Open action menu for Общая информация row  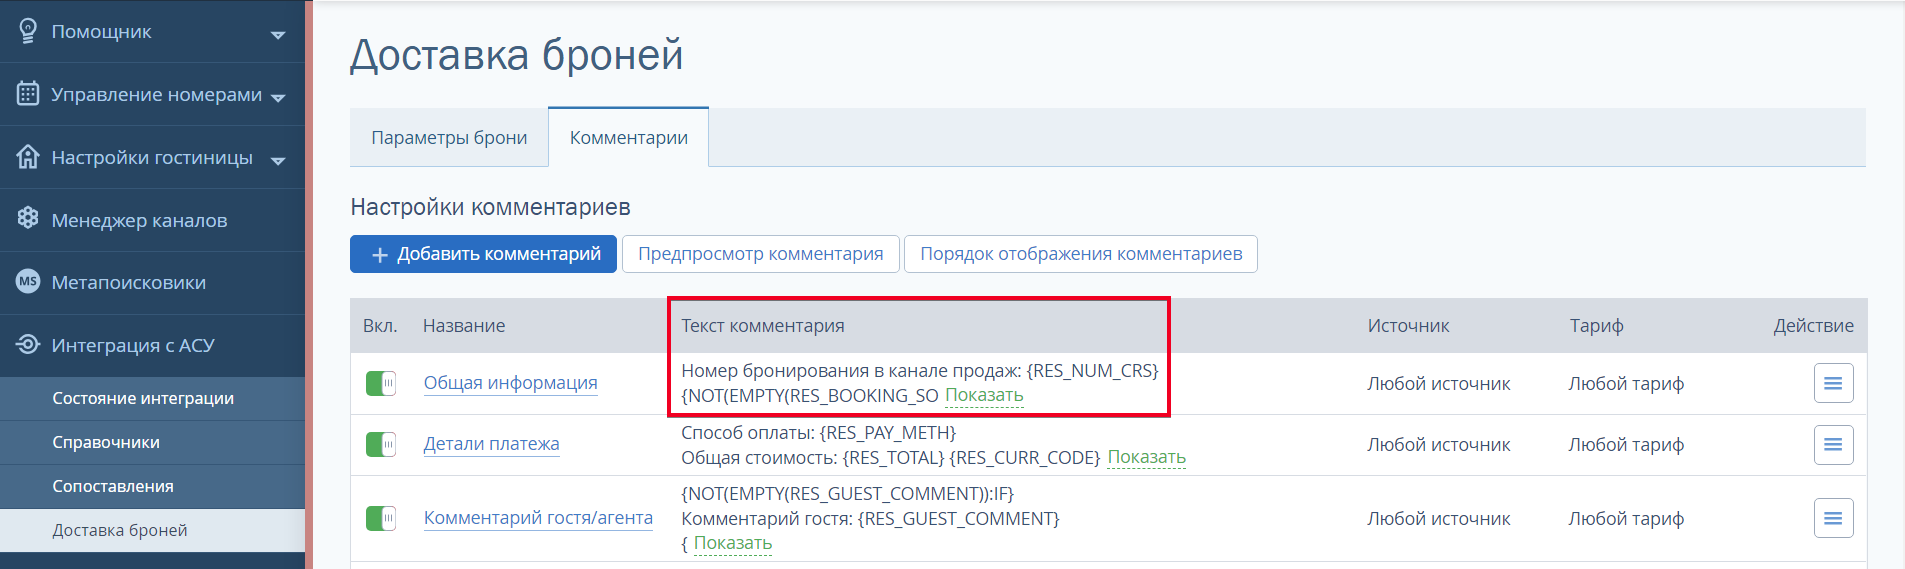pyautogui.click(x=1833, y=383)
